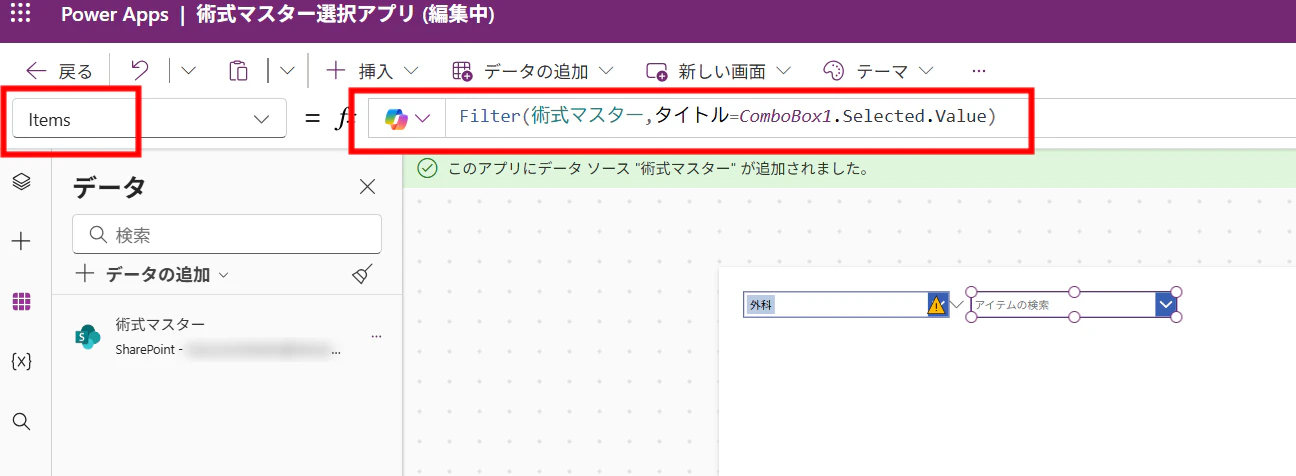Click the warning triangle on the 外科 combo box
This screenshot has width=1296, height=476.
[x=937, y=305]
